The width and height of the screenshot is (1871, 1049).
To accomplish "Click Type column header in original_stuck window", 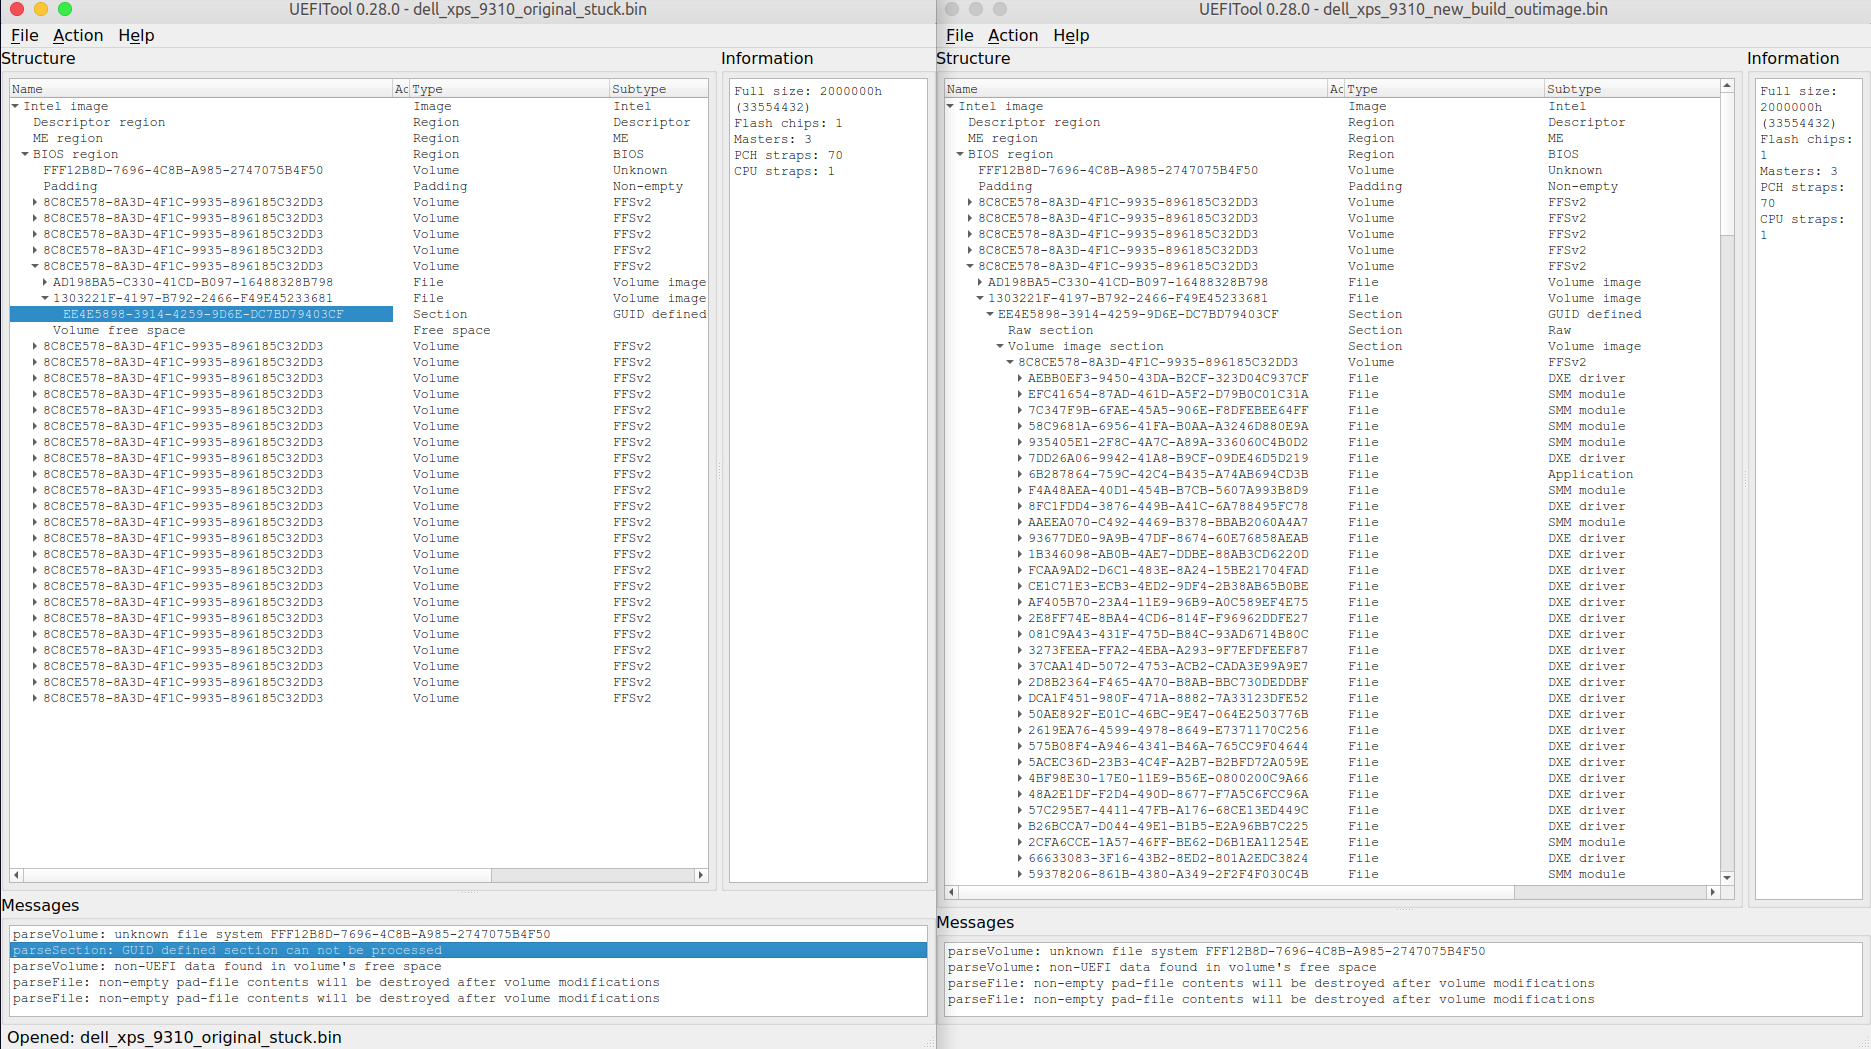I will point(510,89).
